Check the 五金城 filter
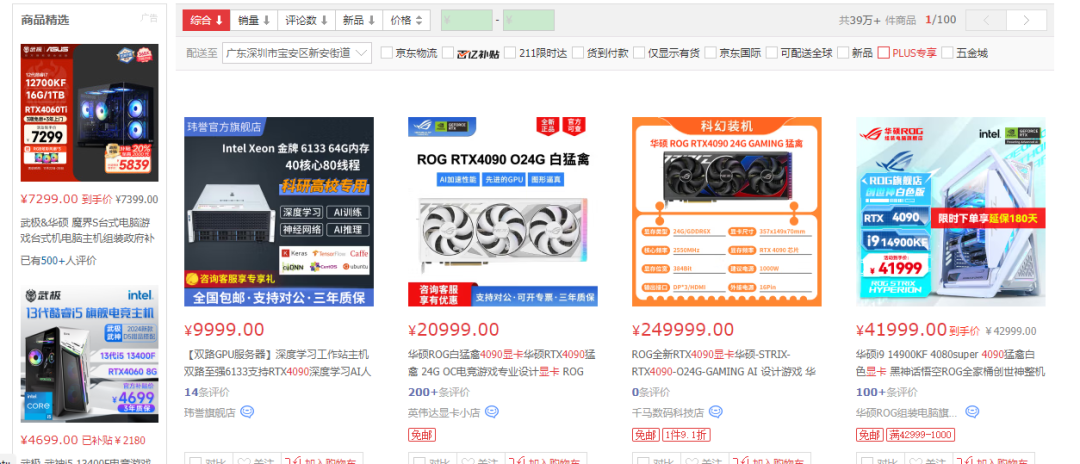The image size is (1080, 464). (948, 52)
